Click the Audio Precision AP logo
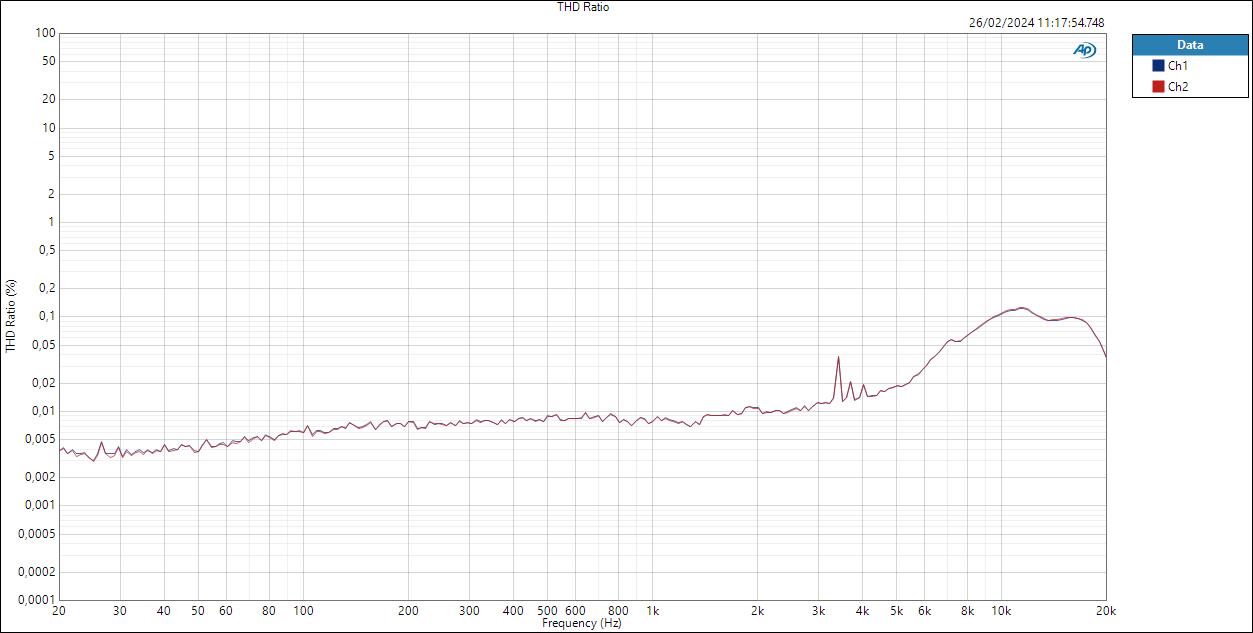The image size is (1253, 633). coord(1085,47)
